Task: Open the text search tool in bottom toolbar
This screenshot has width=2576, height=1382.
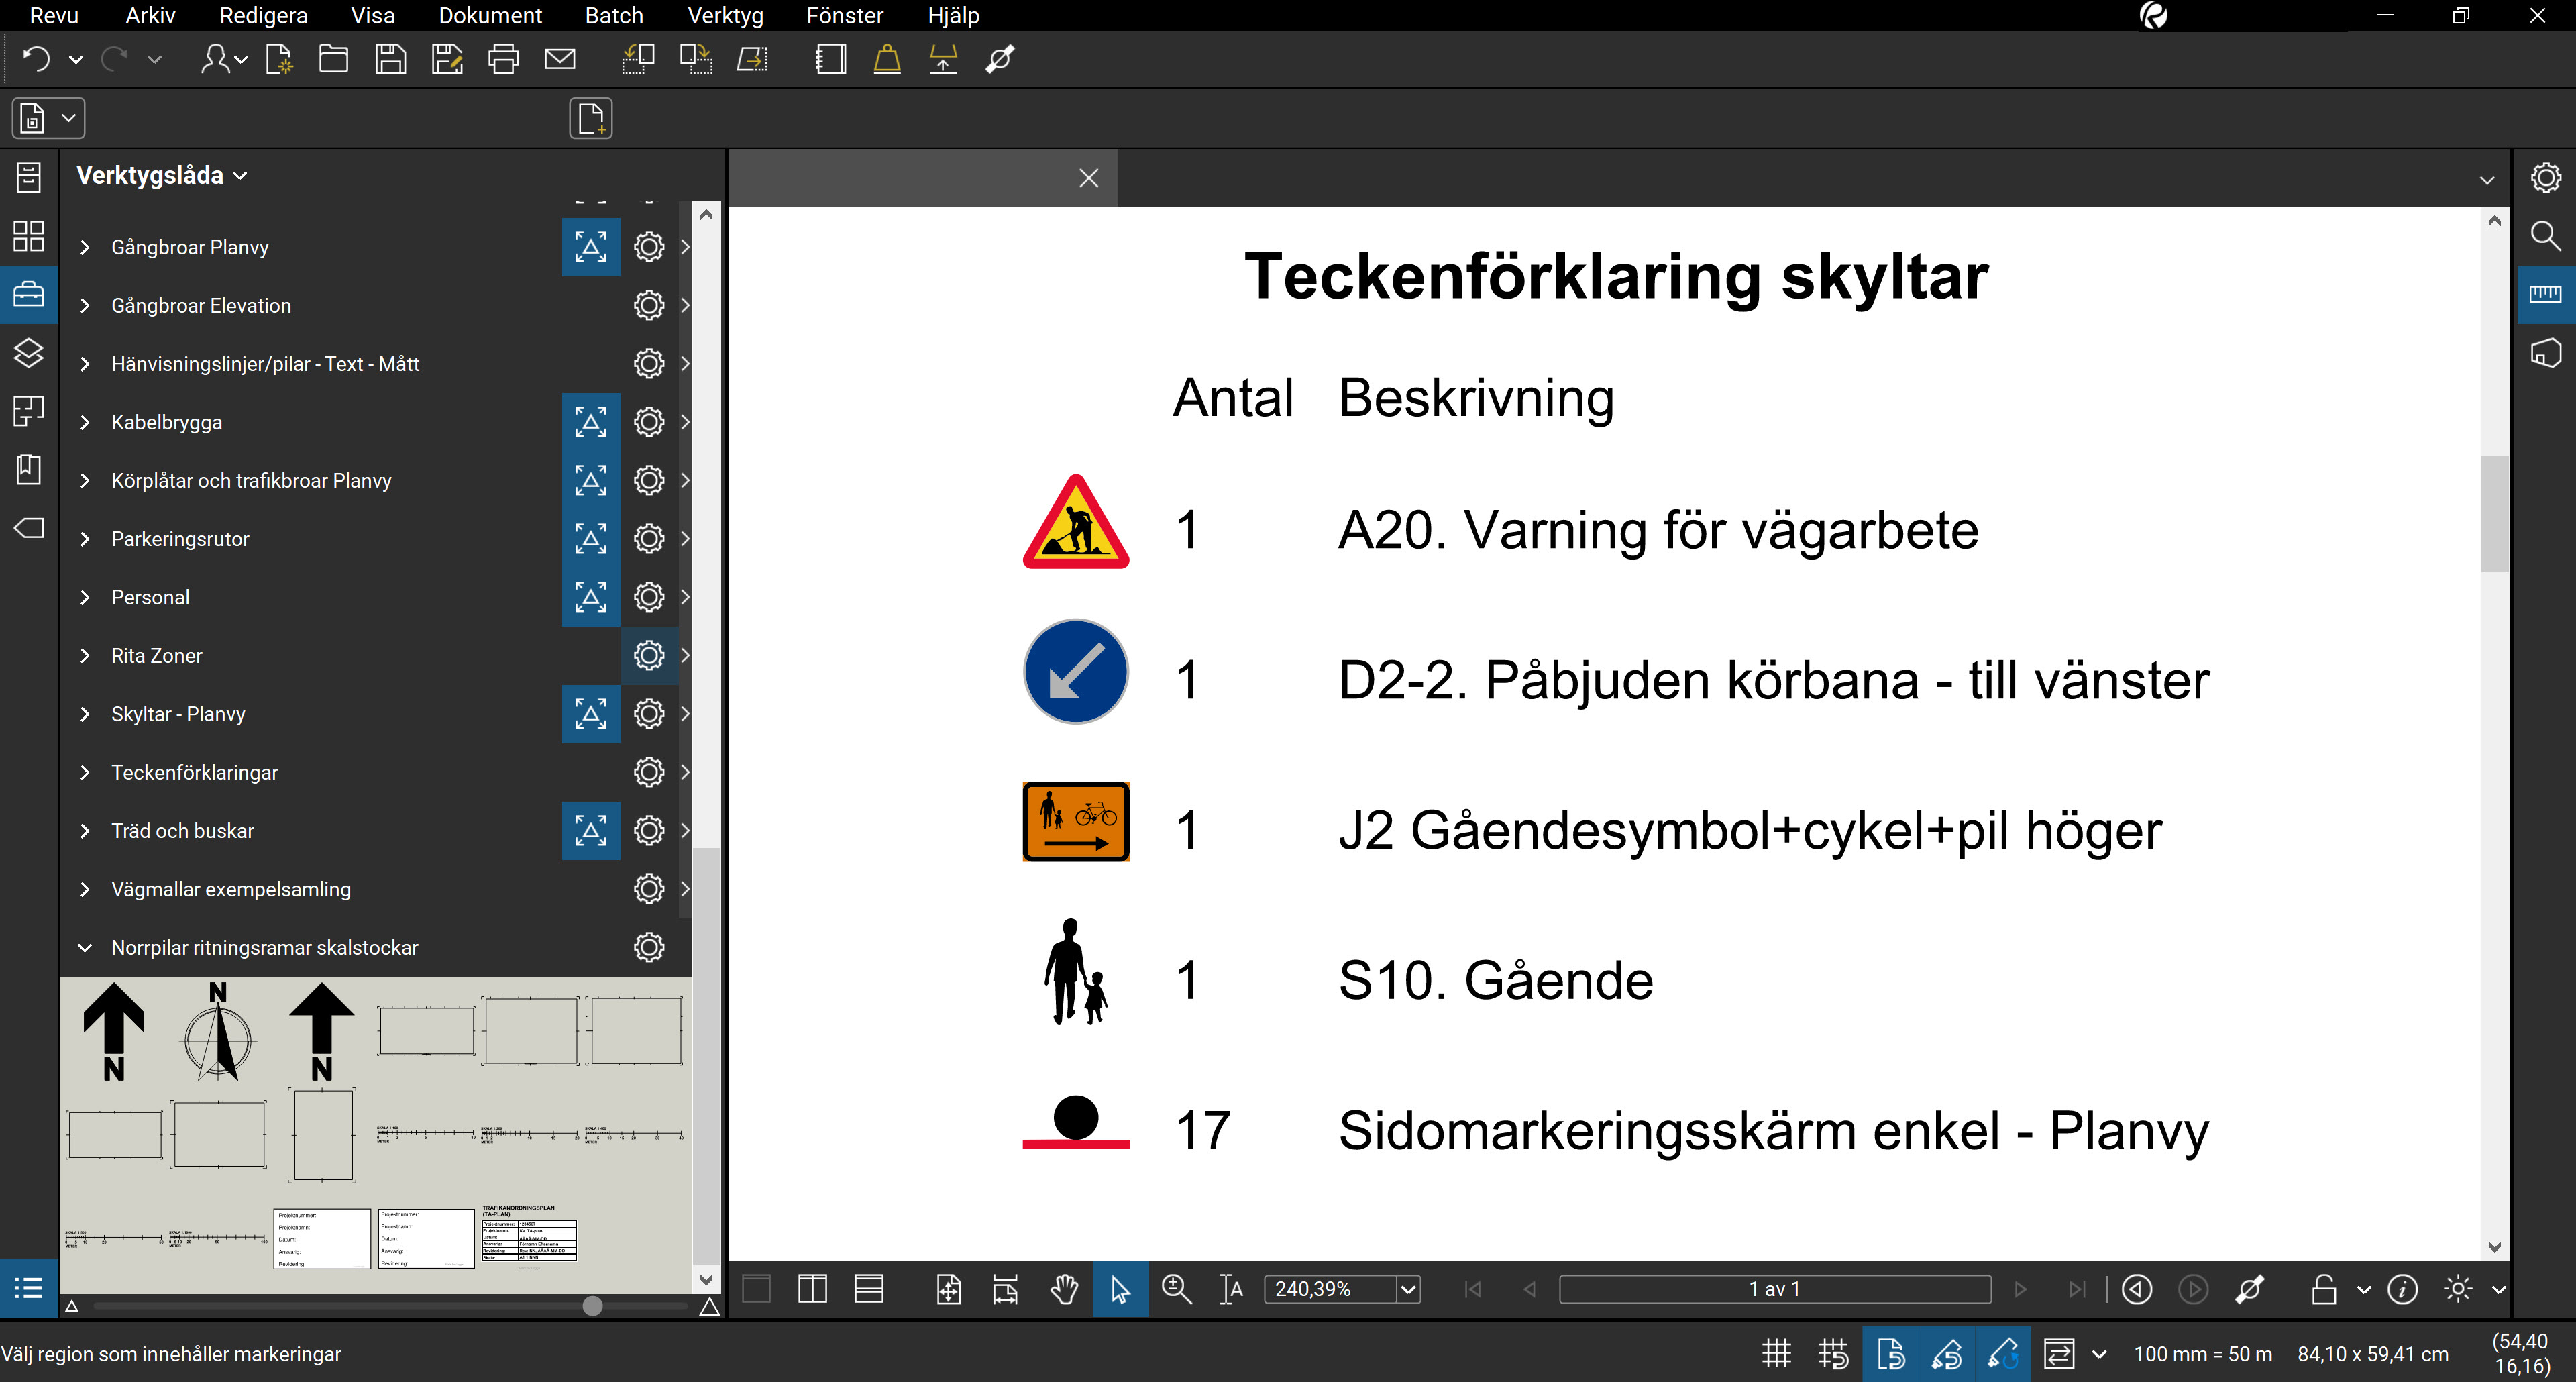Action: [1232, 1289]
